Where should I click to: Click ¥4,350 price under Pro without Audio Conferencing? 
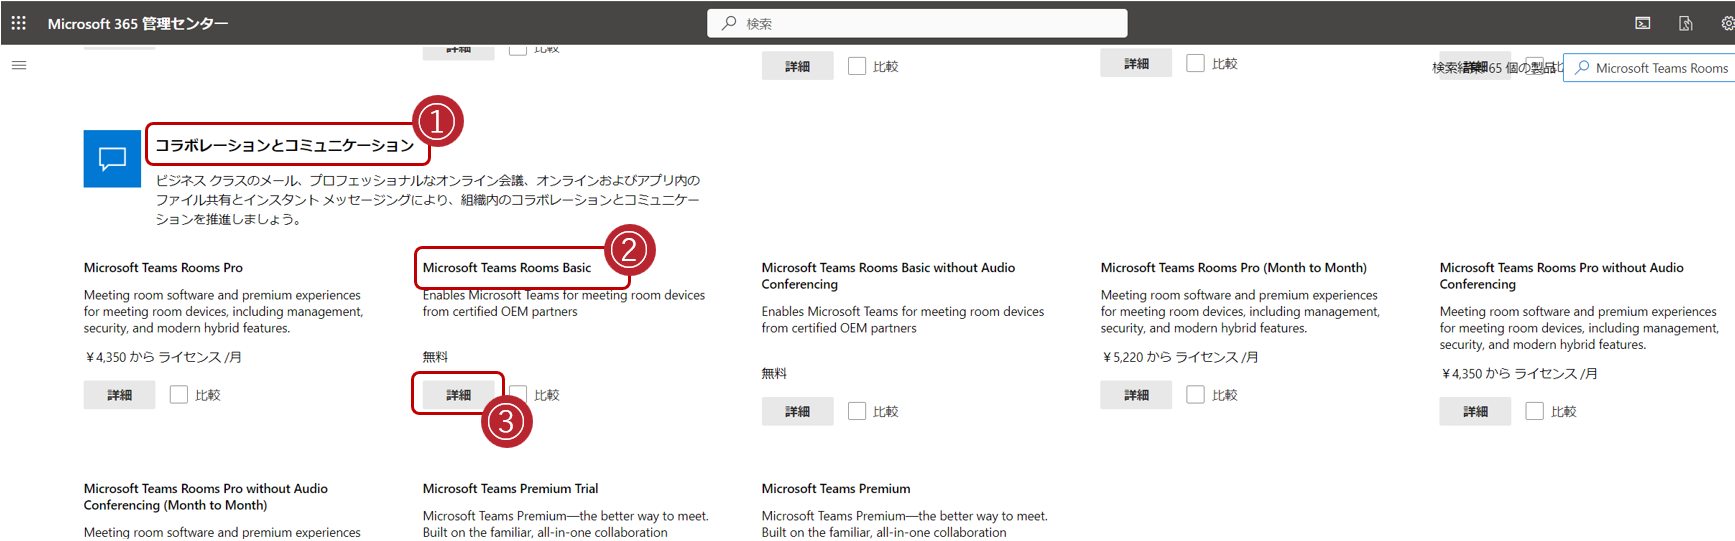(1519, 373)
